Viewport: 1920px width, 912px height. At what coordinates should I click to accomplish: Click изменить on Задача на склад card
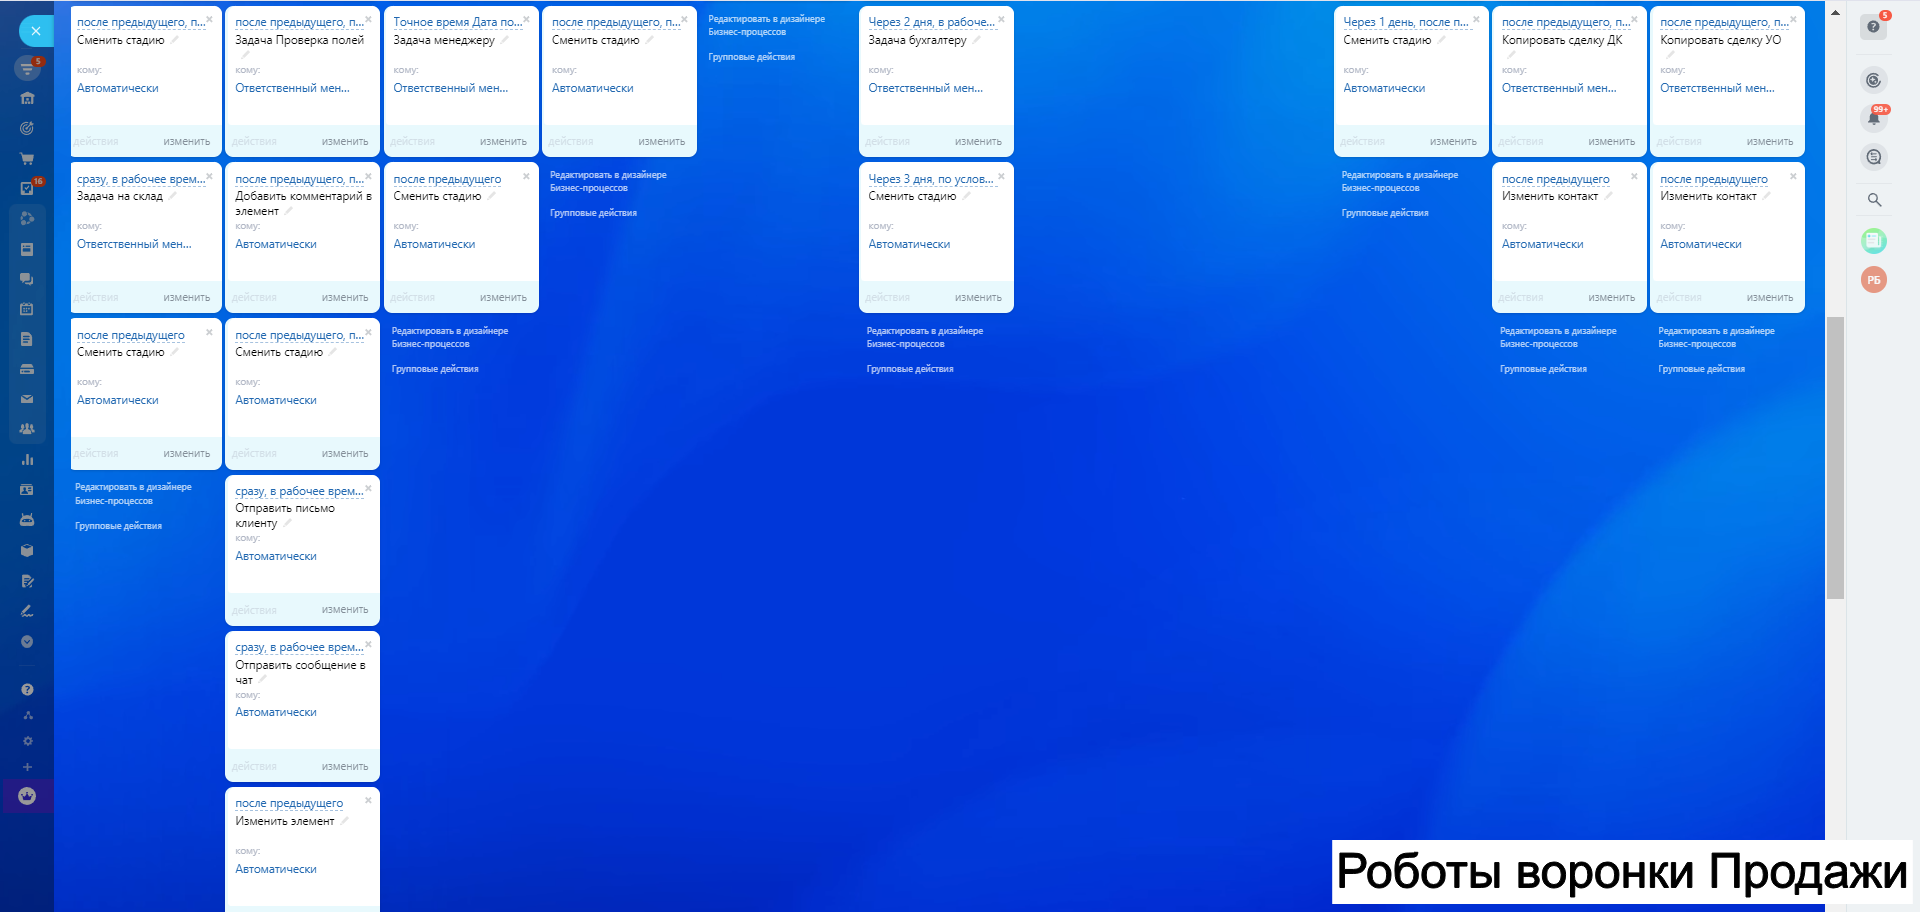187,298
